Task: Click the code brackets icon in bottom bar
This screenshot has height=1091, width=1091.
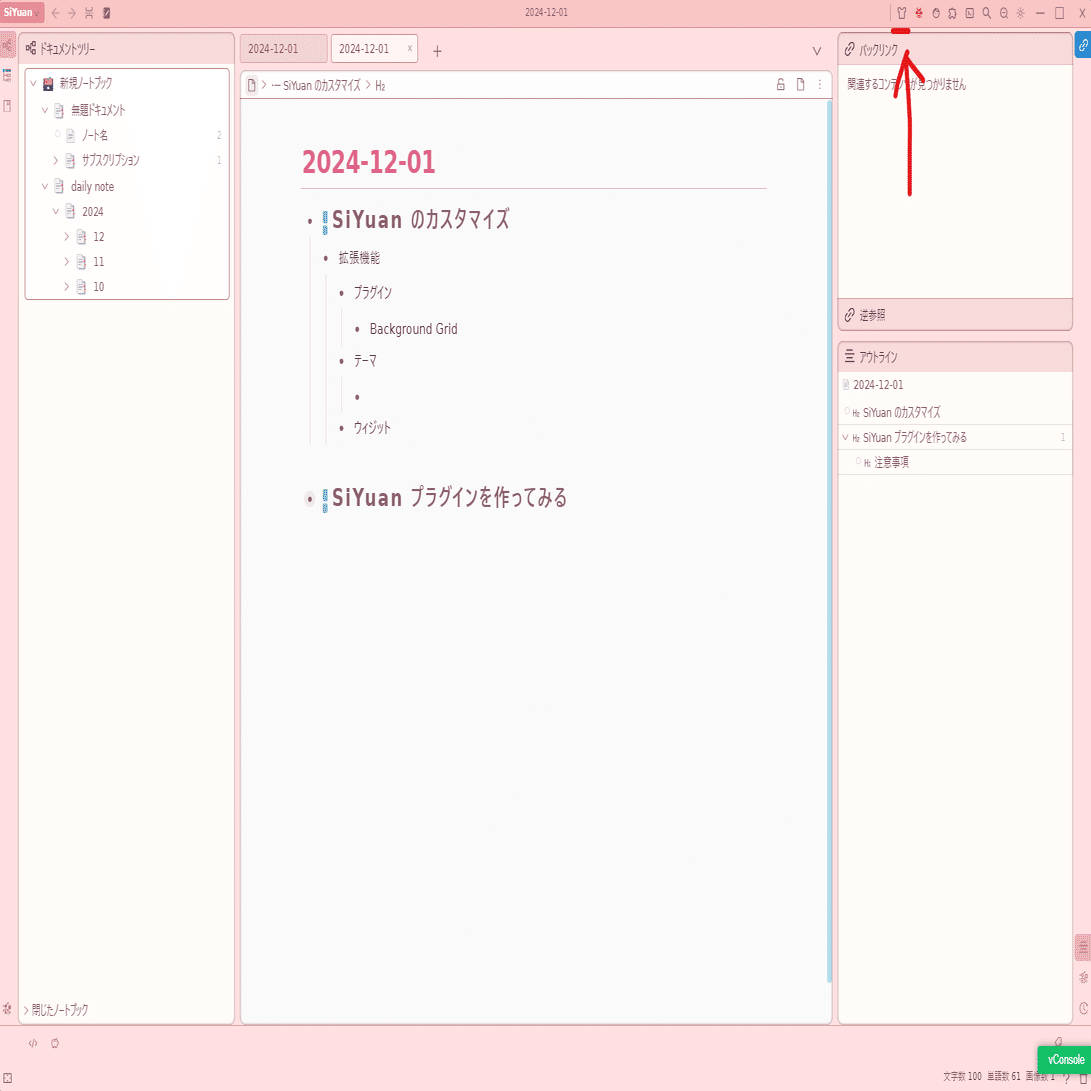Action: pyautogui.click(x=33, y=1043)
